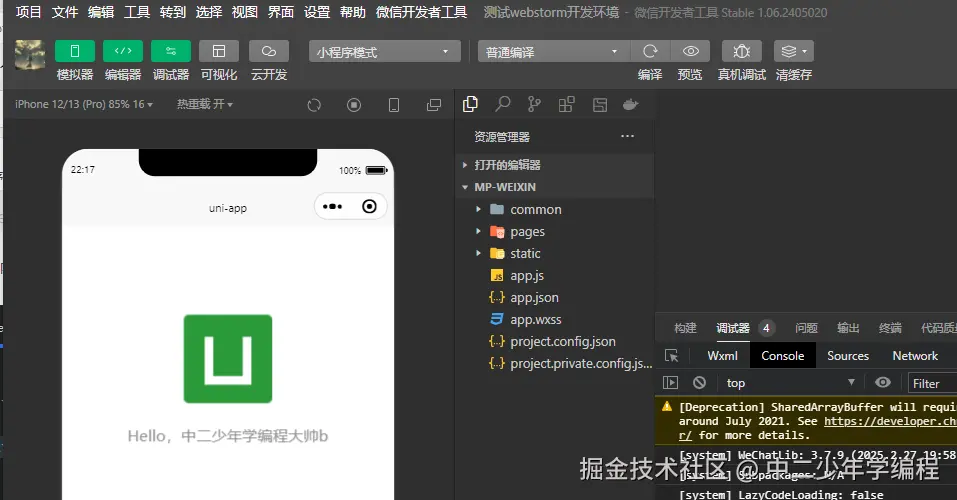957x500 pixels.
Task: Expand the pages folder
Action: click(x=555, y=231)
